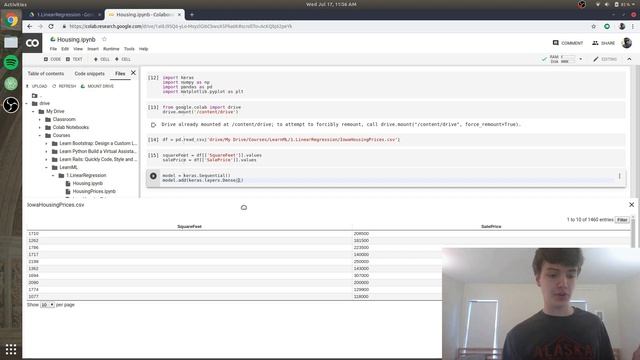Open the Chrome profile avatar
This screenshot has width=640, height=360.
622,27
